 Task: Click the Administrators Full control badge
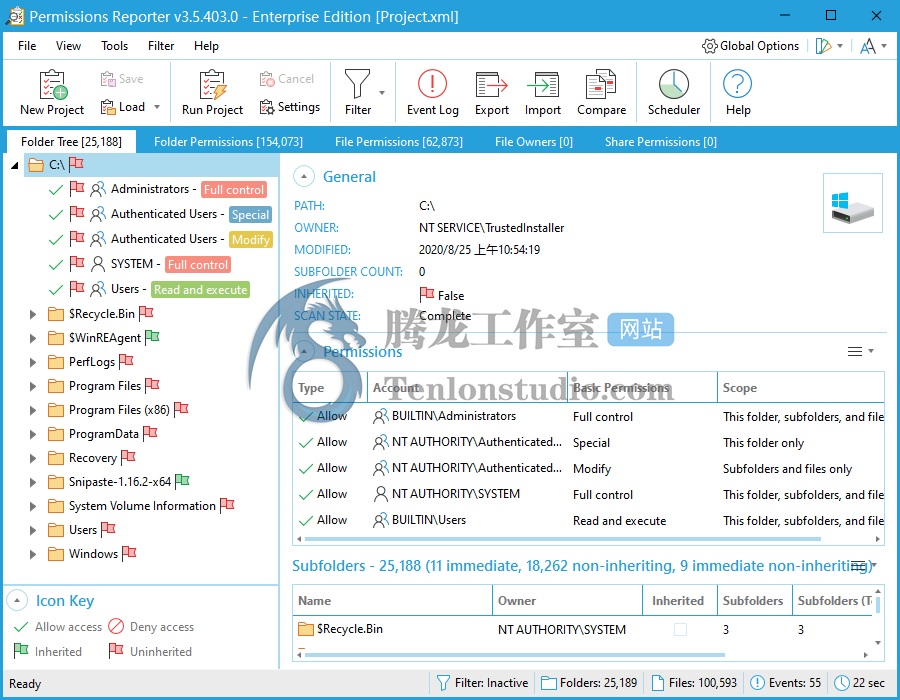pyautogui.click(x=234, y=189)
